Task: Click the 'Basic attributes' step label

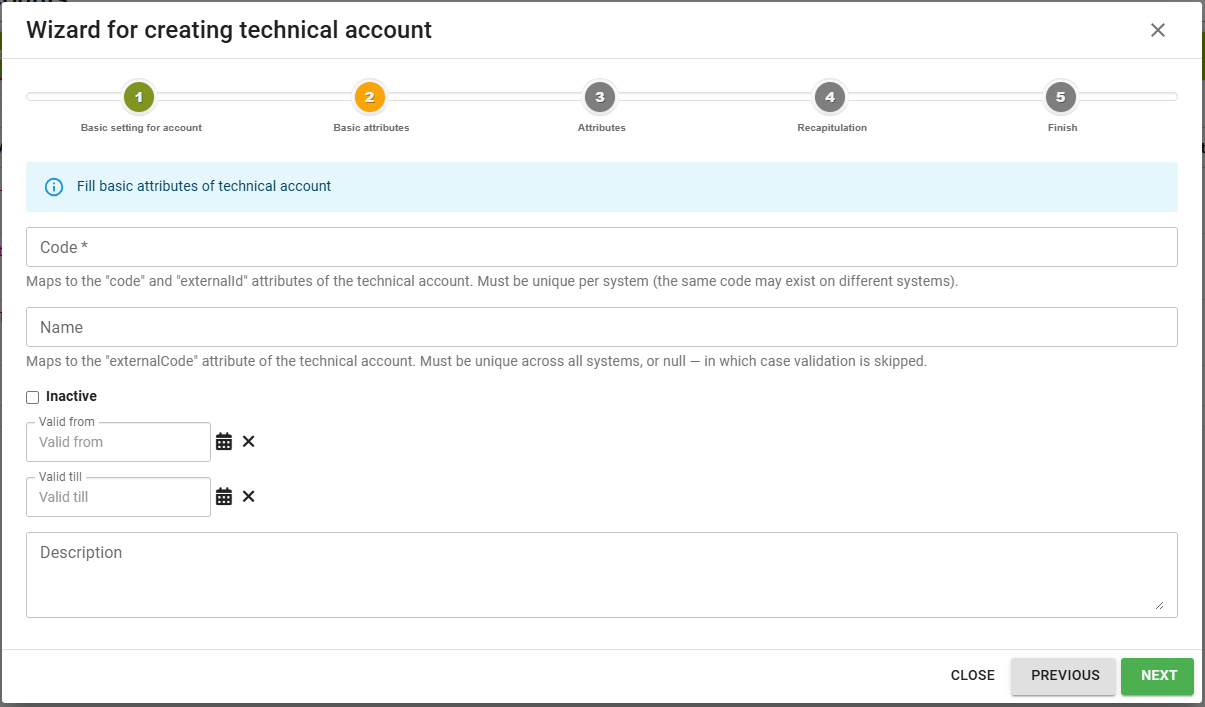Action: [371, 128]
